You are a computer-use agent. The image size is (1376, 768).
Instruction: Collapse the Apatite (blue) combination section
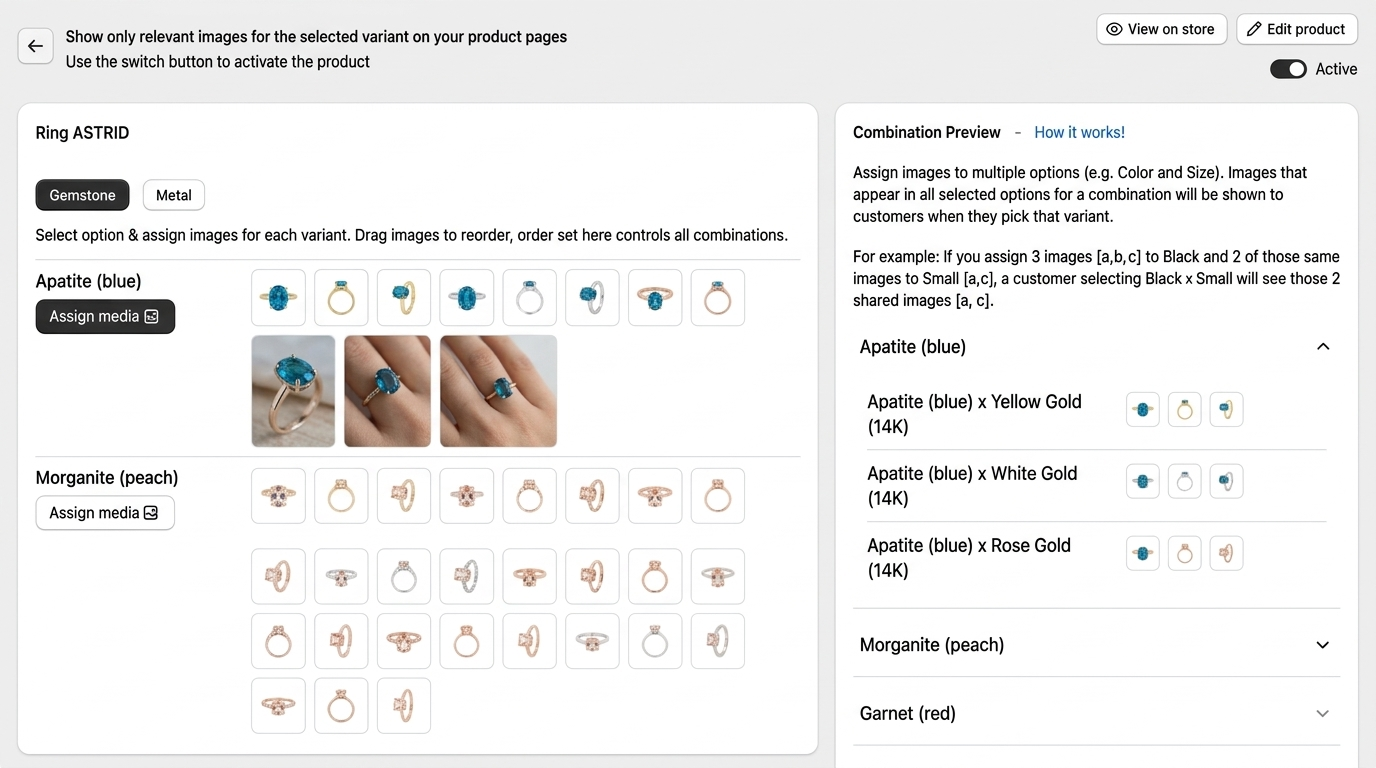(1323, 347)
